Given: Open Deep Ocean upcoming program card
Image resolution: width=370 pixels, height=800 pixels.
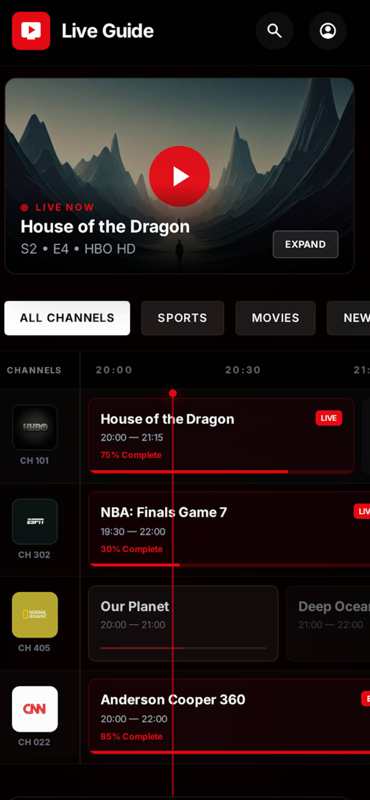Looking at the screenshot, I should click(328, 623).
